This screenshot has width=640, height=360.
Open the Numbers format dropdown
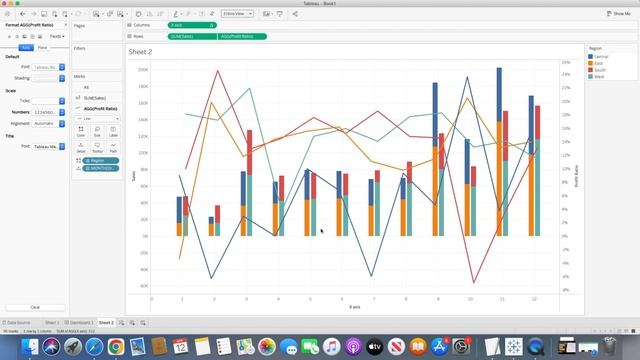(x=49, y=112)
